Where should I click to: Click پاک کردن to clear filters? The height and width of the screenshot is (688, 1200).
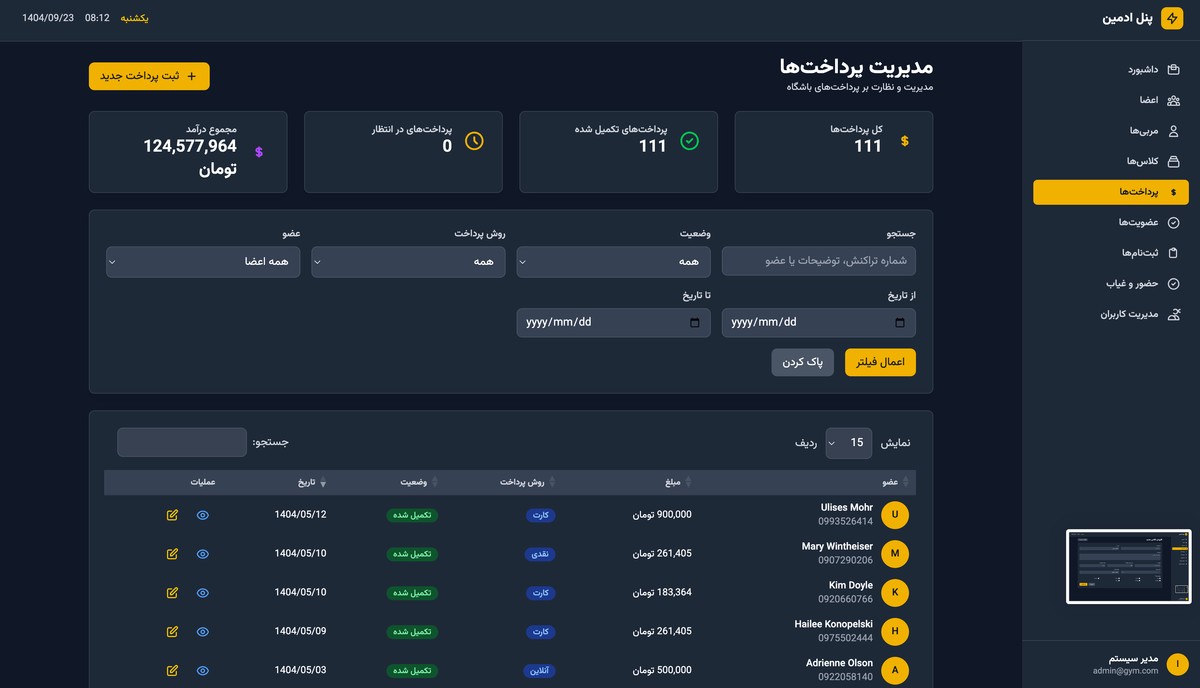pos(802,362)
